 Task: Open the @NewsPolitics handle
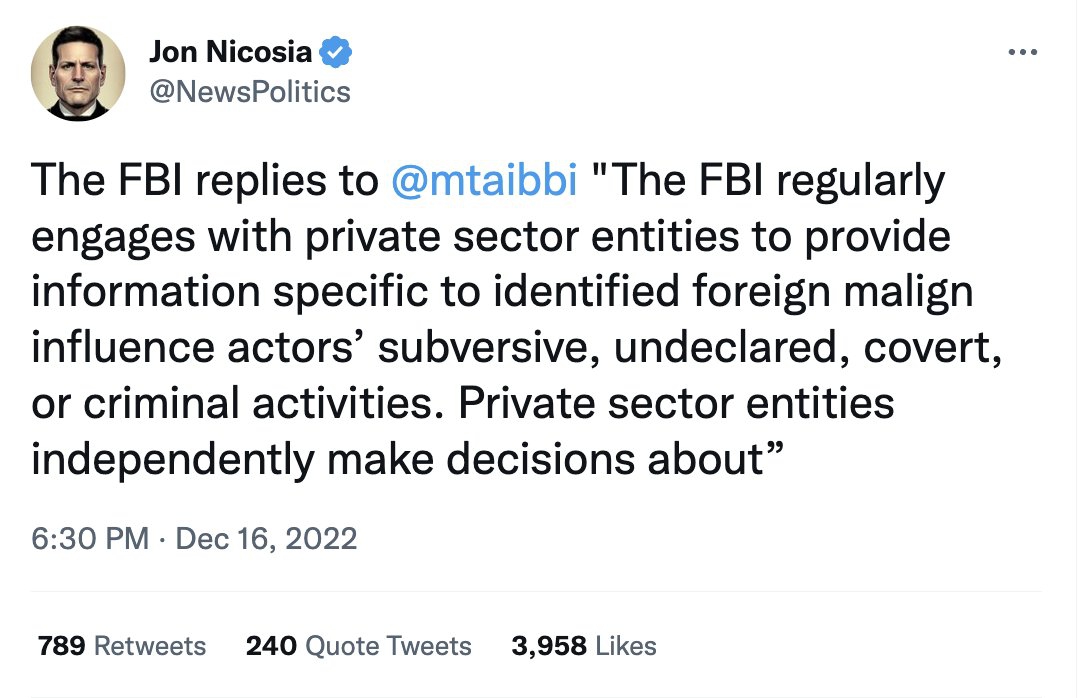(249, 92)
